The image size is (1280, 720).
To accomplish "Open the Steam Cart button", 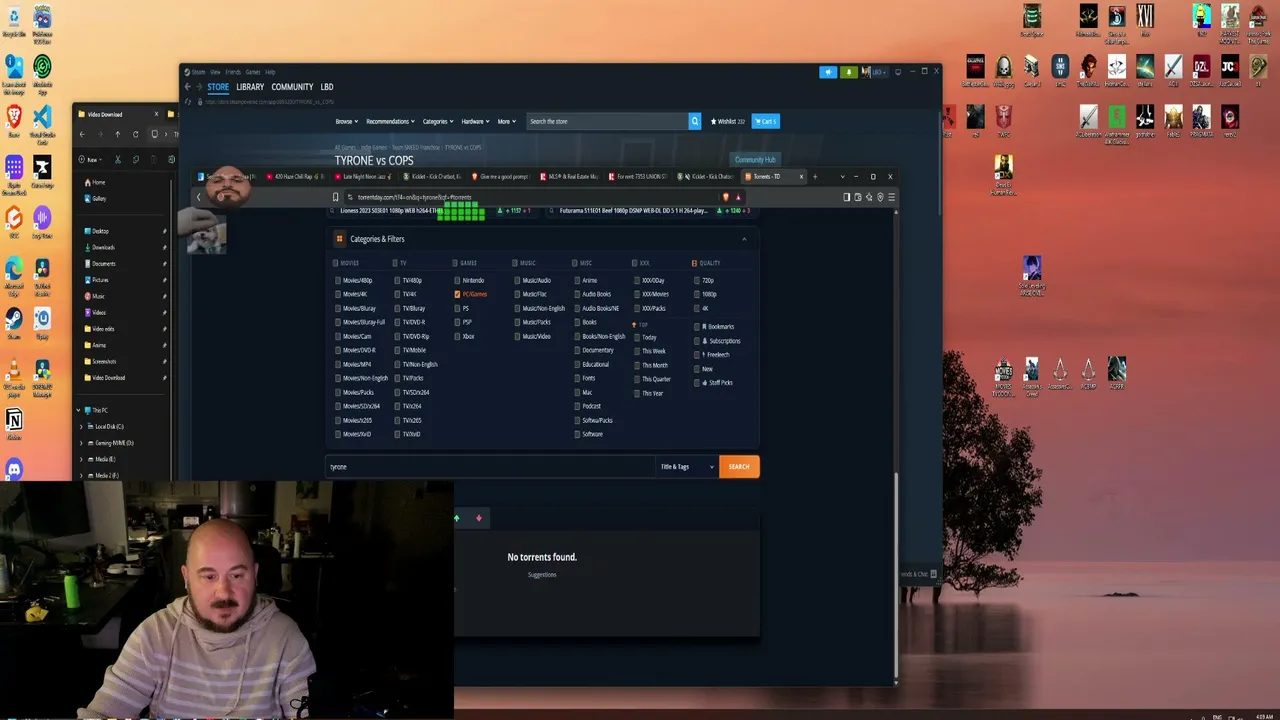I will [766, 121].
